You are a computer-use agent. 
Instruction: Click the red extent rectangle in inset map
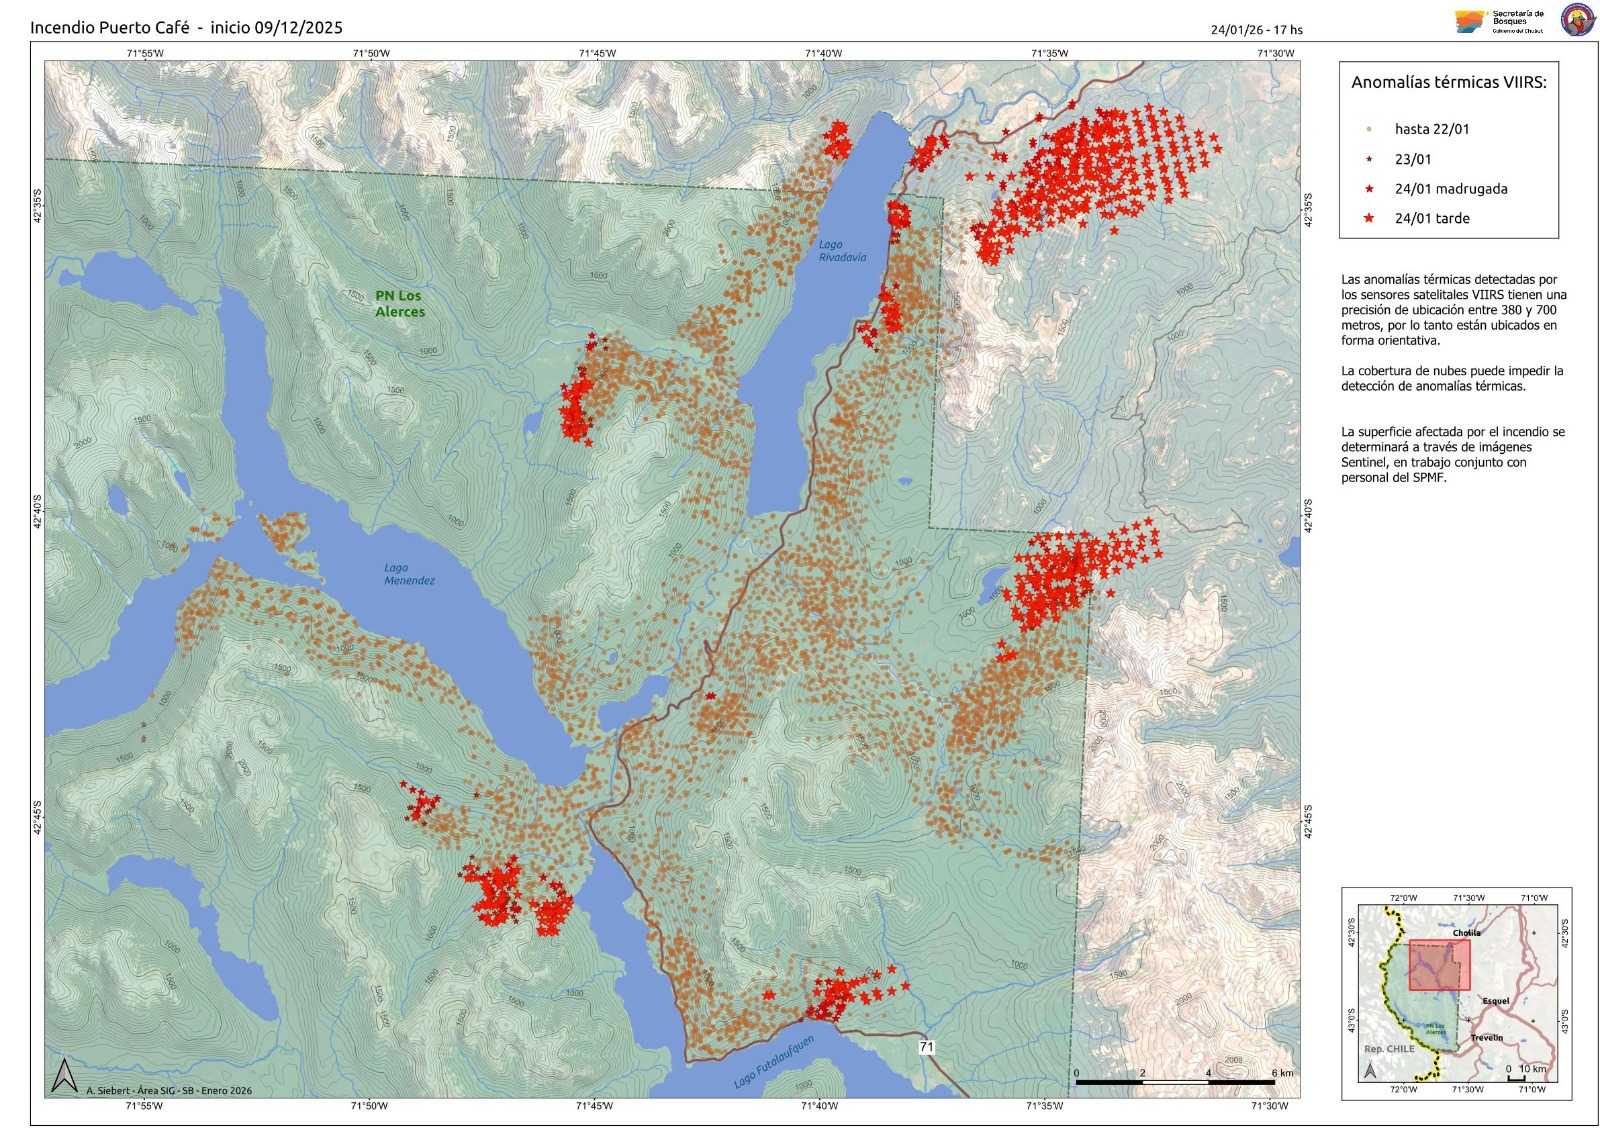1439,965
